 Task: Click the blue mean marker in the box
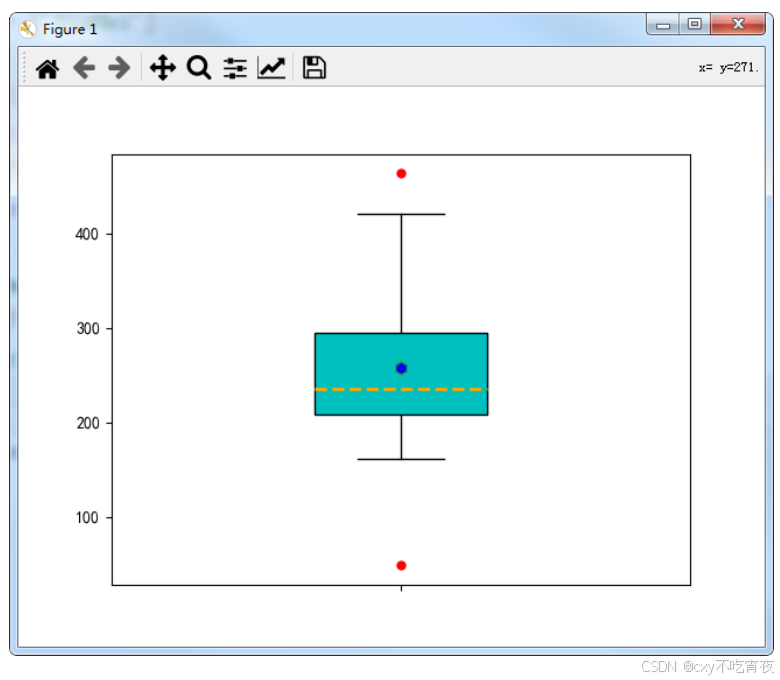401,369
